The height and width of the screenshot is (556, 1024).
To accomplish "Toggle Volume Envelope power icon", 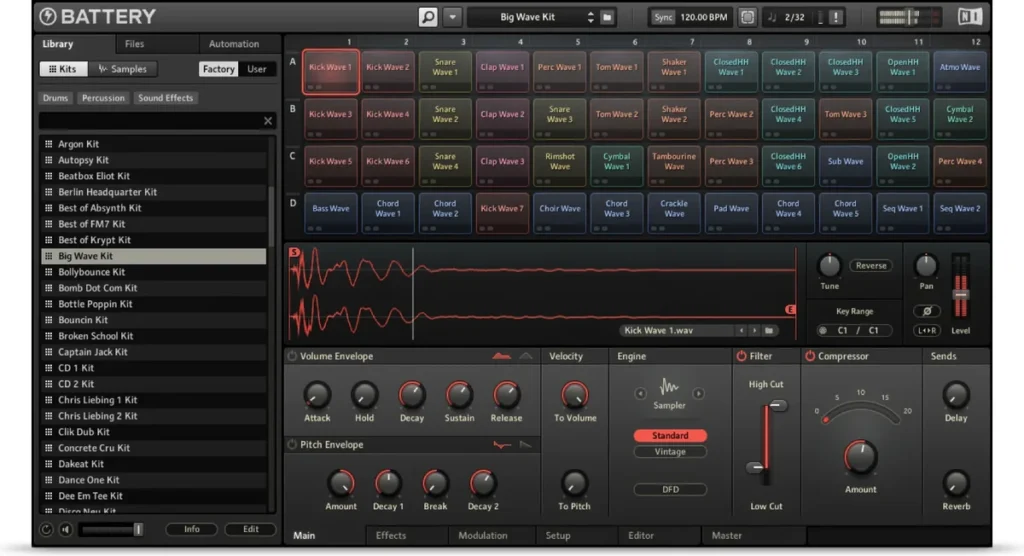I will click(x=292, y=356).
